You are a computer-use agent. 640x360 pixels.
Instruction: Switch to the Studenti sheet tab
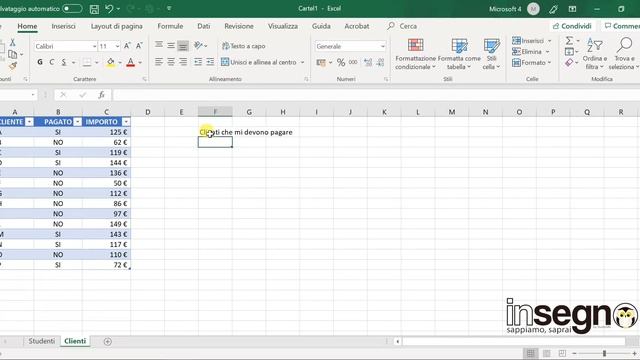coord(41,341)
